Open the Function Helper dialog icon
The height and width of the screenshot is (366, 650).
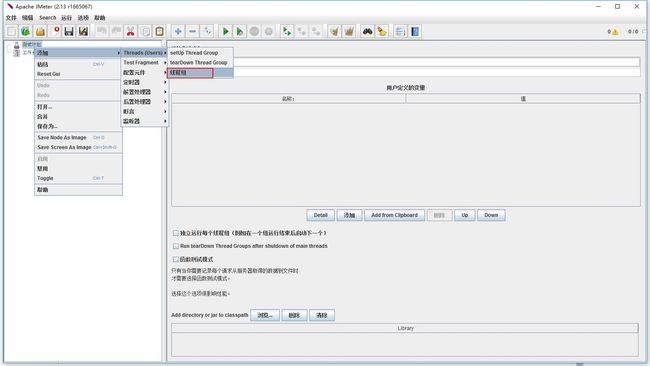(x=400, y=32)
